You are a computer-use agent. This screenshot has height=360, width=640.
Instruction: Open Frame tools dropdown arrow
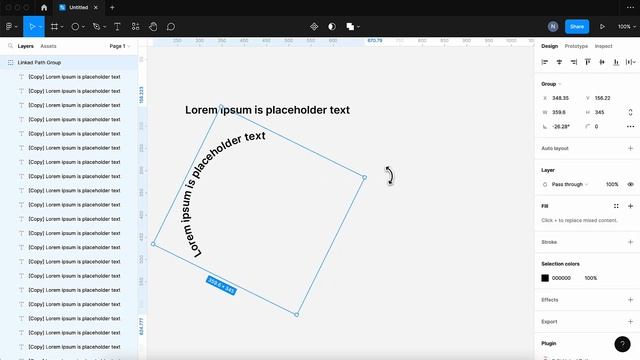click(62, 27)
